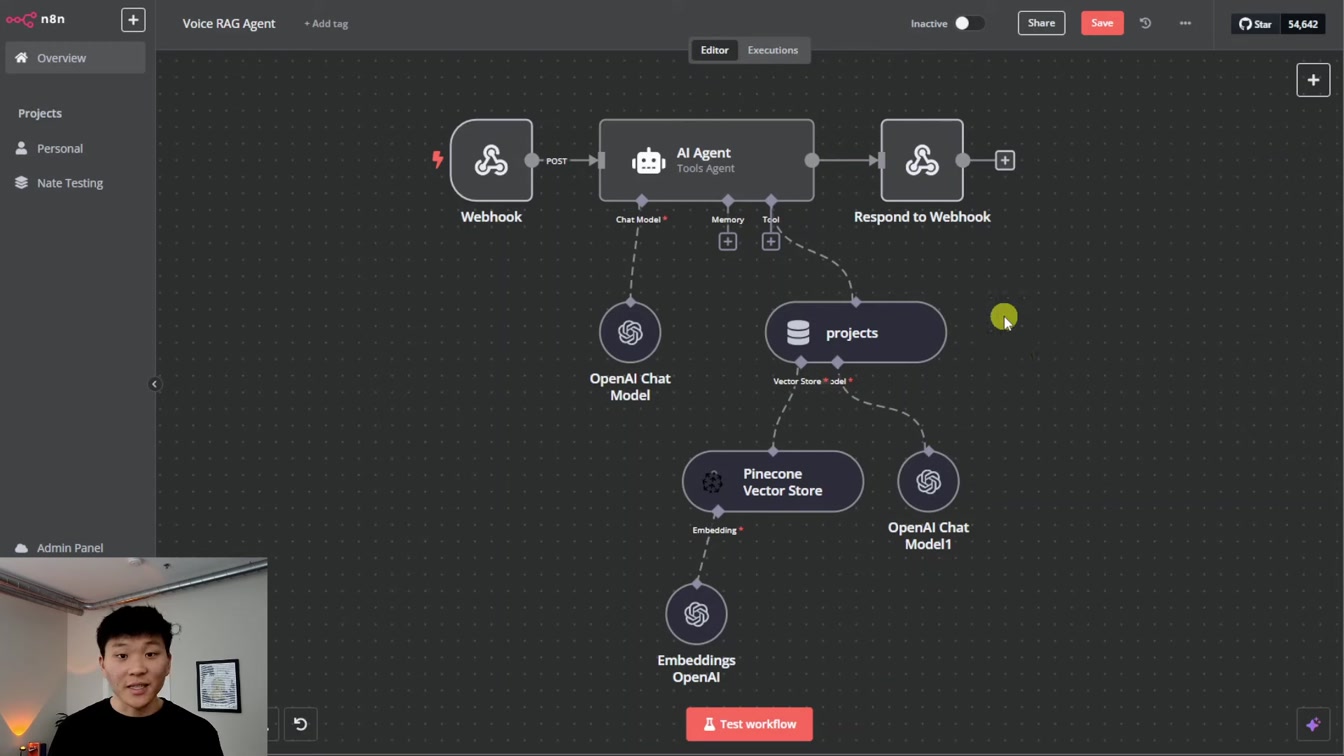Viewport: 1344px width, 756px height.
Task: Open the AI assistant sparkle button
Action: (1313, 724)
